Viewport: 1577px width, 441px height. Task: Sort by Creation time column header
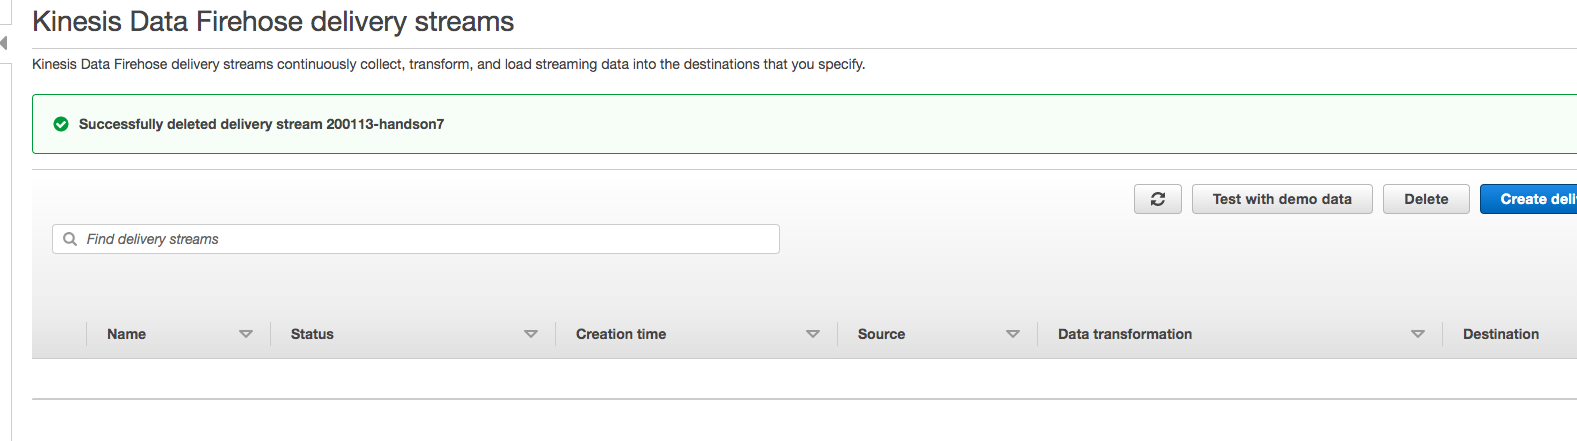point(621,334)
